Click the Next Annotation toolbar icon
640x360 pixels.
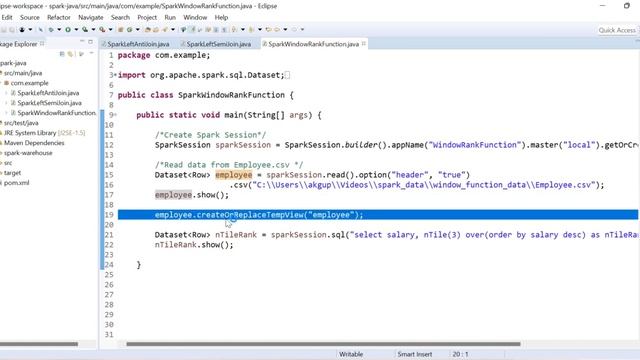234,29
